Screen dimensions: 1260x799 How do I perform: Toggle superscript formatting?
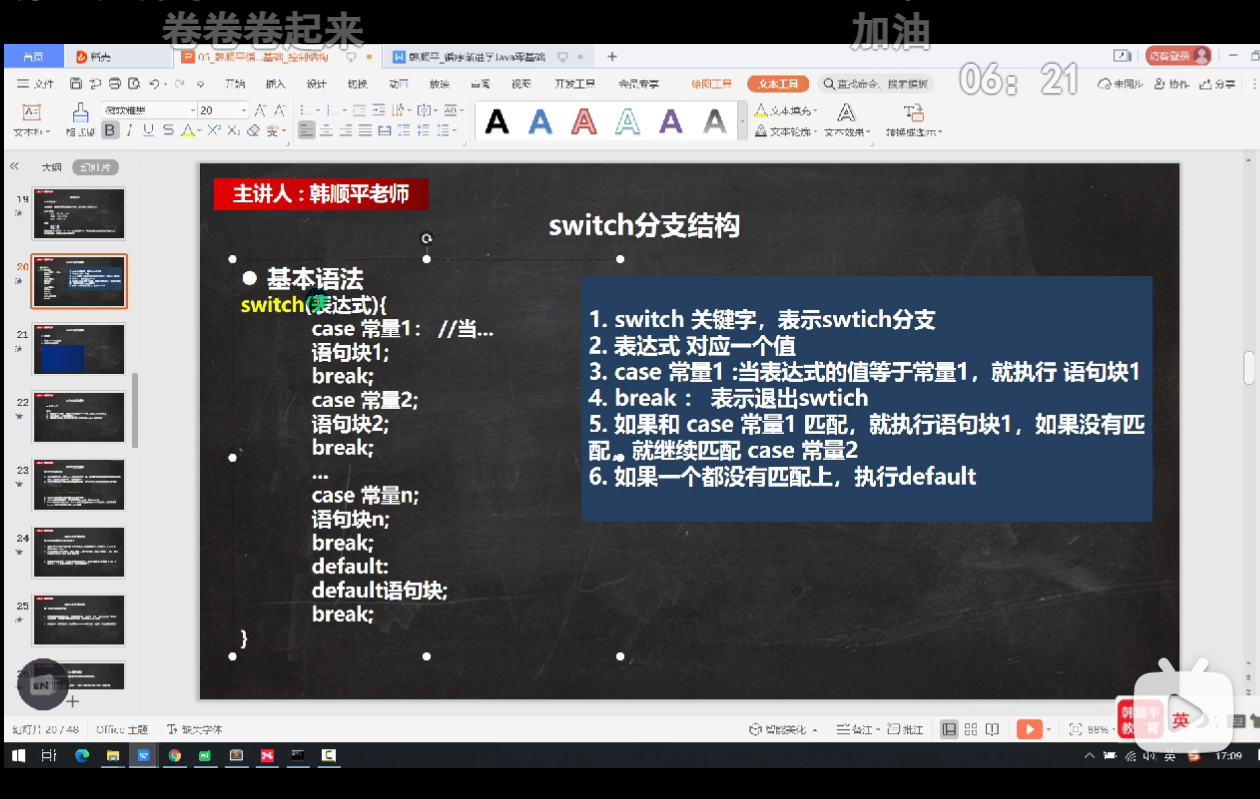coord(214,130)
